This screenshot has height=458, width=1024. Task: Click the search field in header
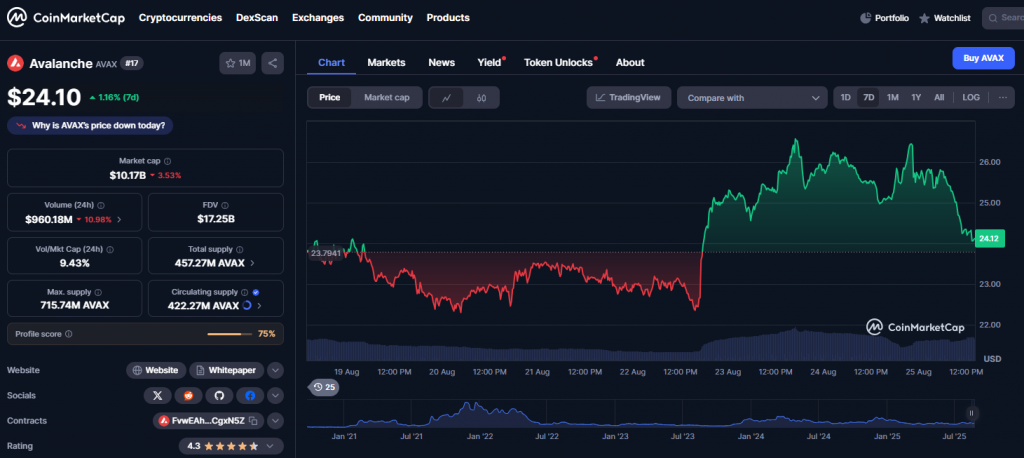[x=1004, y=18]
